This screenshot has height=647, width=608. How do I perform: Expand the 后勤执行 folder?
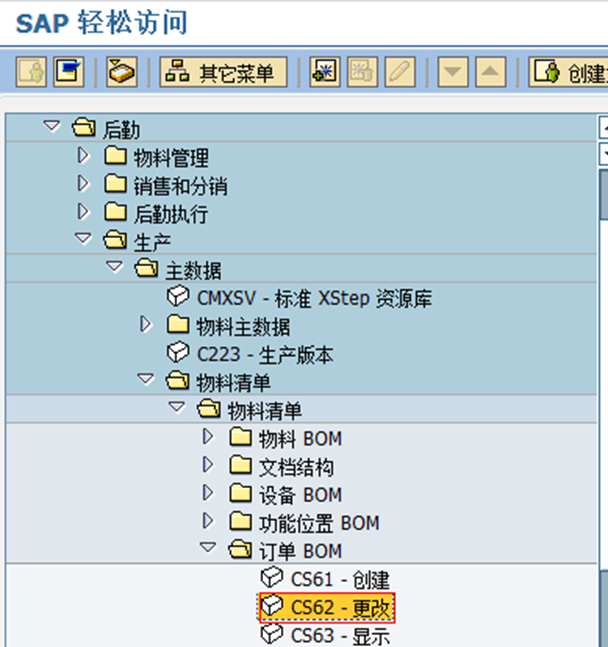[84, 212]
